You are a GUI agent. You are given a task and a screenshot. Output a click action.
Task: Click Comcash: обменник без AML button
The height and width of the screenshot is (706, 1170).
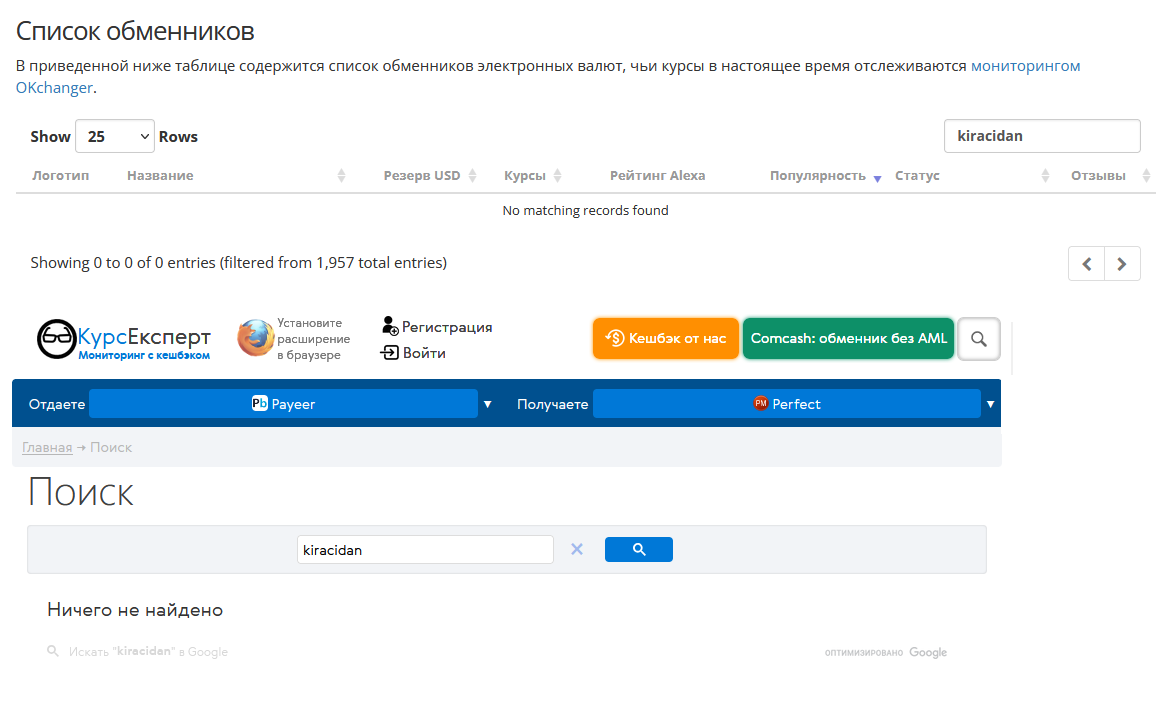click(848, 338)
